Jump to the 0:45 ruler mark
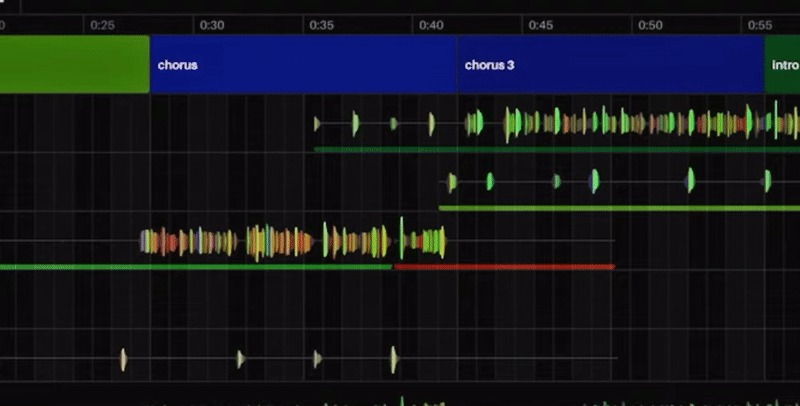This screenshot has width=800, height=406. 541,25
